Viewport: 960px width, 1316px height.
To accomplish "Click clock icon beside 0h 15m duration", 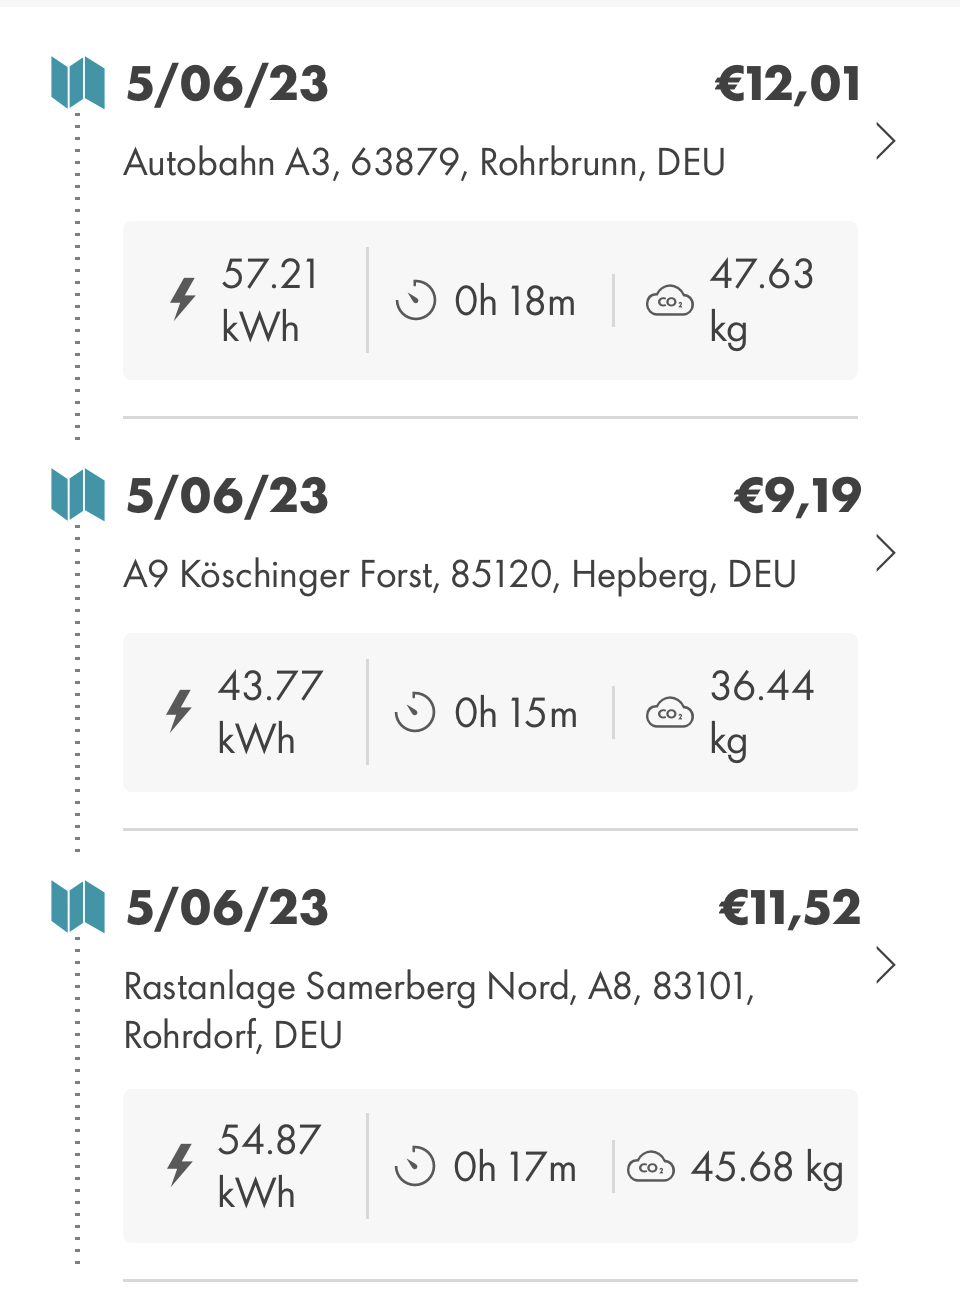I will click(415, 712).
